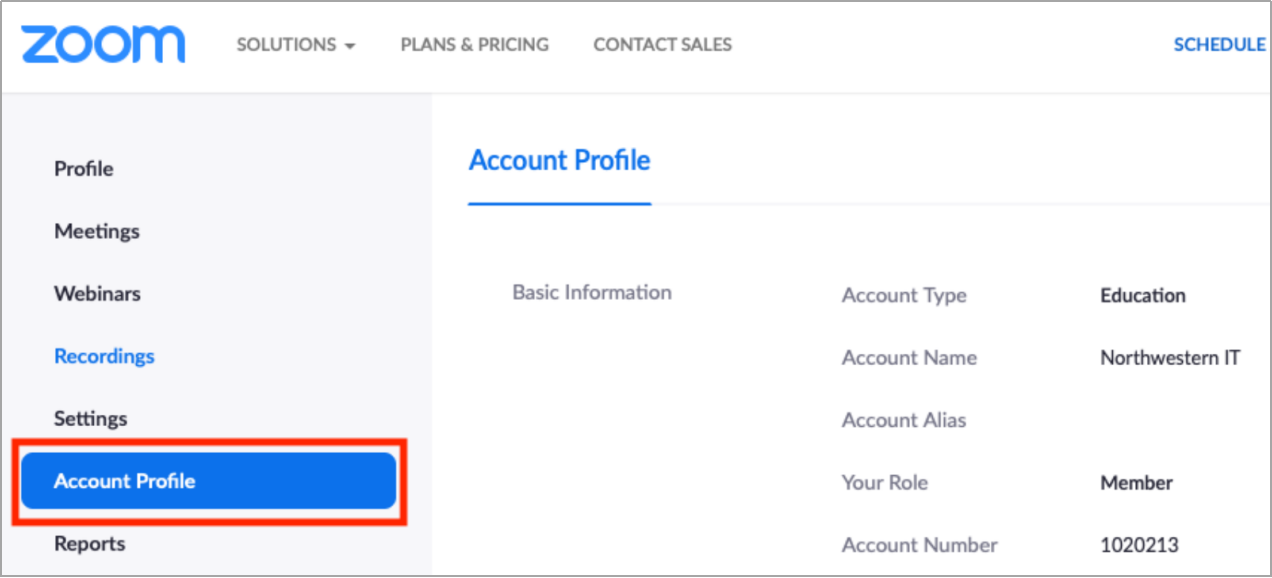1272x578 pixels.
Task: Click the Education account type value
Action: (1142, 296)
